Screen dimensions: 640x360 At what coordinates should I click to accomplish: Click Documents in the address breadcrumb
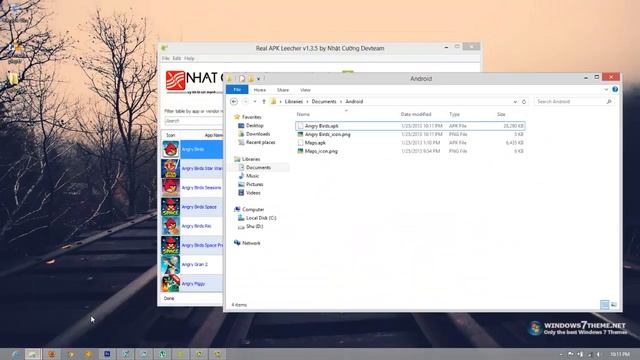pos(324,102)
